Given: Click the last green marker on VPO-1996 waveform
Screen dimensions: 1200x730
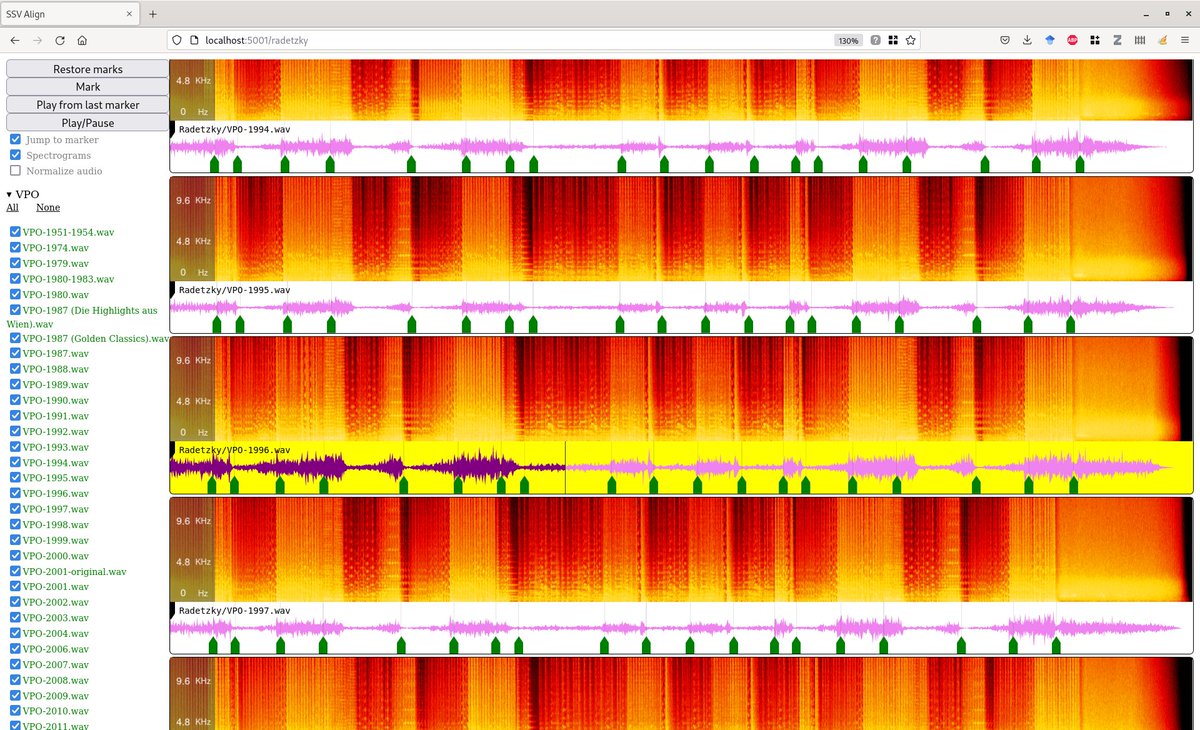Looking at the screenshot, I should click(1073, 484).
